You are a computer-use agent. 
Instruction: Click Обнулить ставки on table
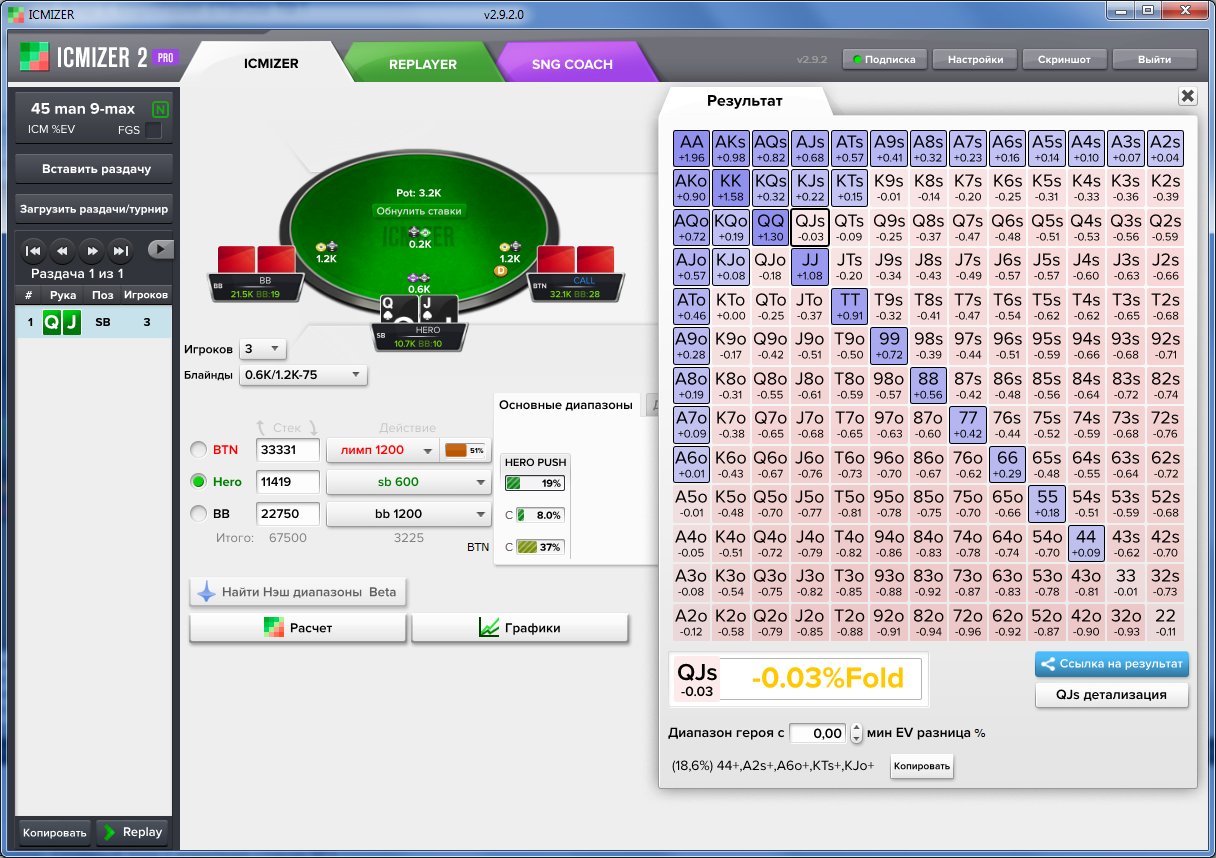419,211
